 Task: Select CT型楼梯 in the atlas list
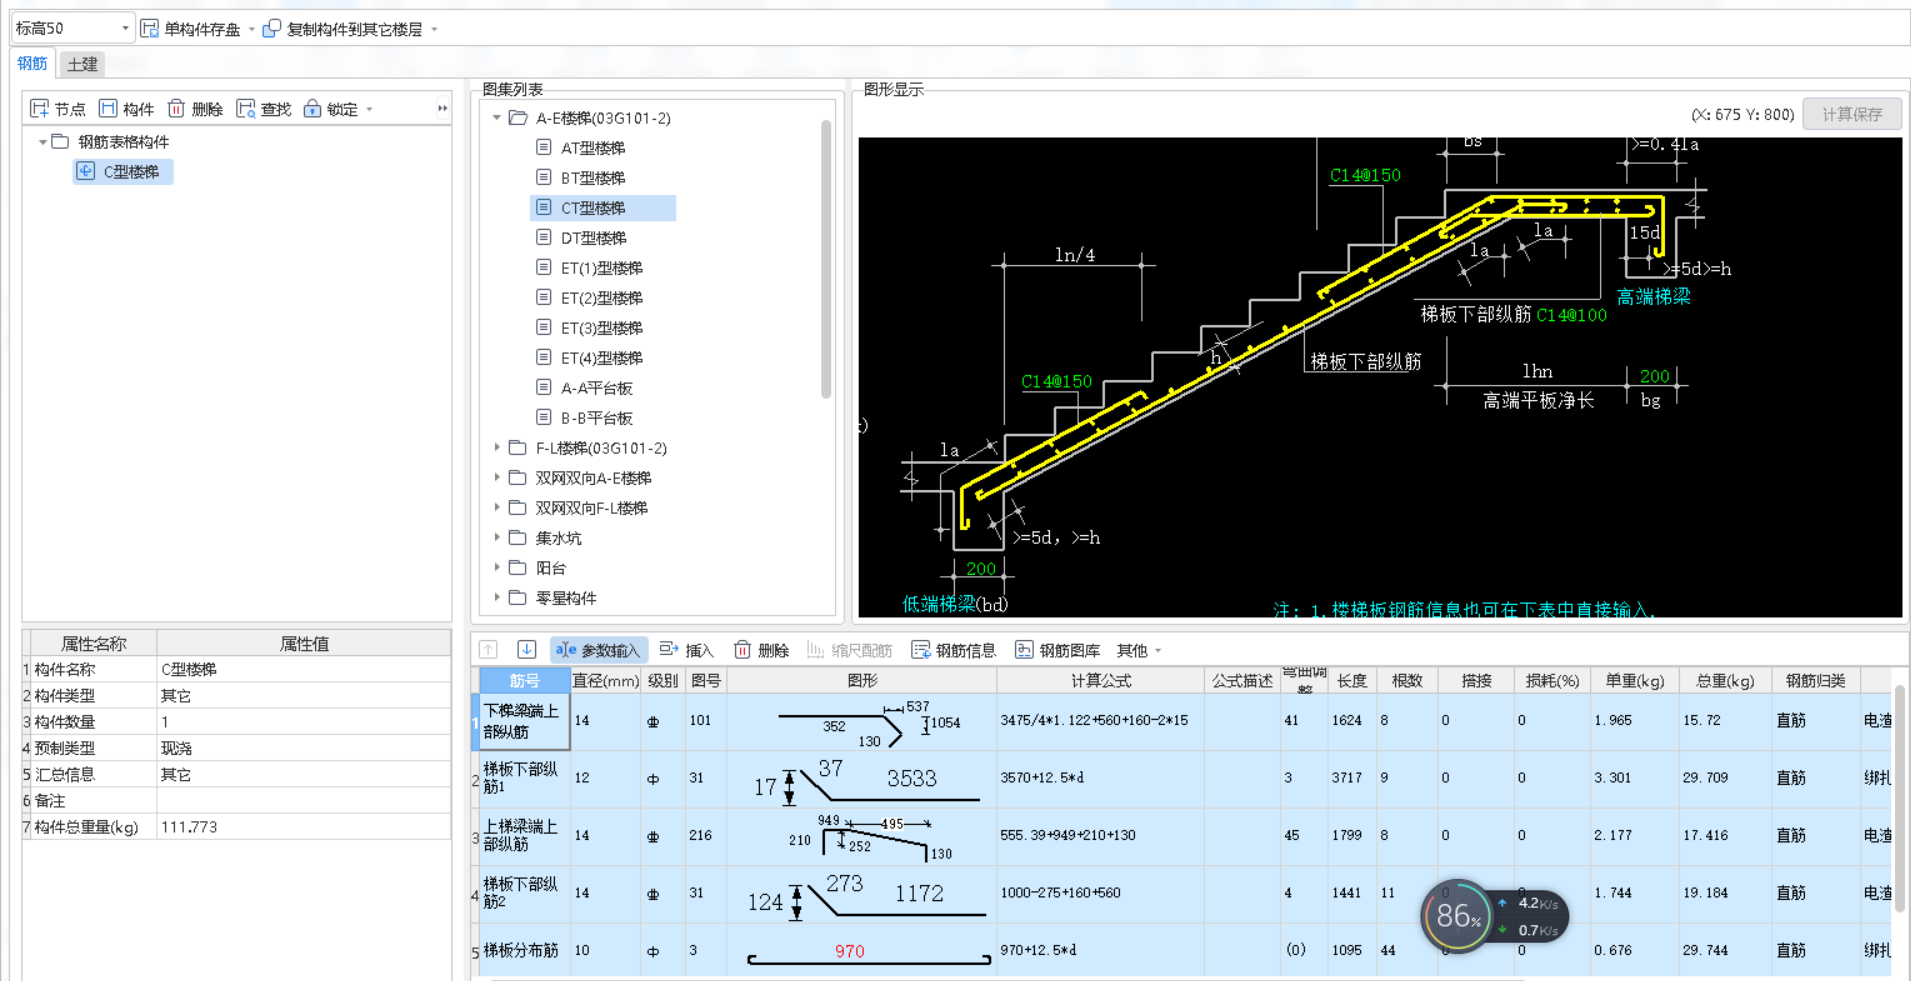click(x=603, y=208)
